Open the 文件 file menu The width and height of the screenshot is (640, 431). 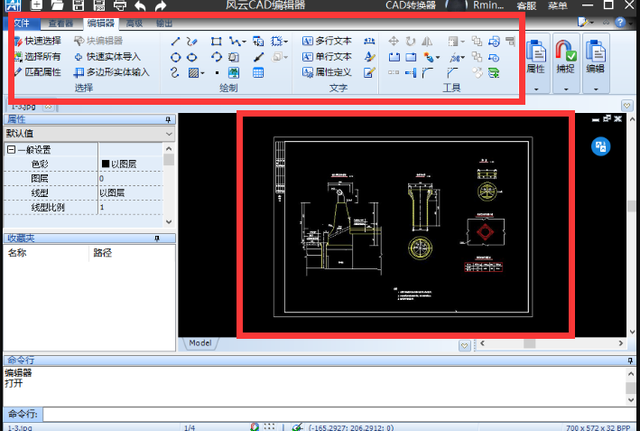[x=22, y=21]
